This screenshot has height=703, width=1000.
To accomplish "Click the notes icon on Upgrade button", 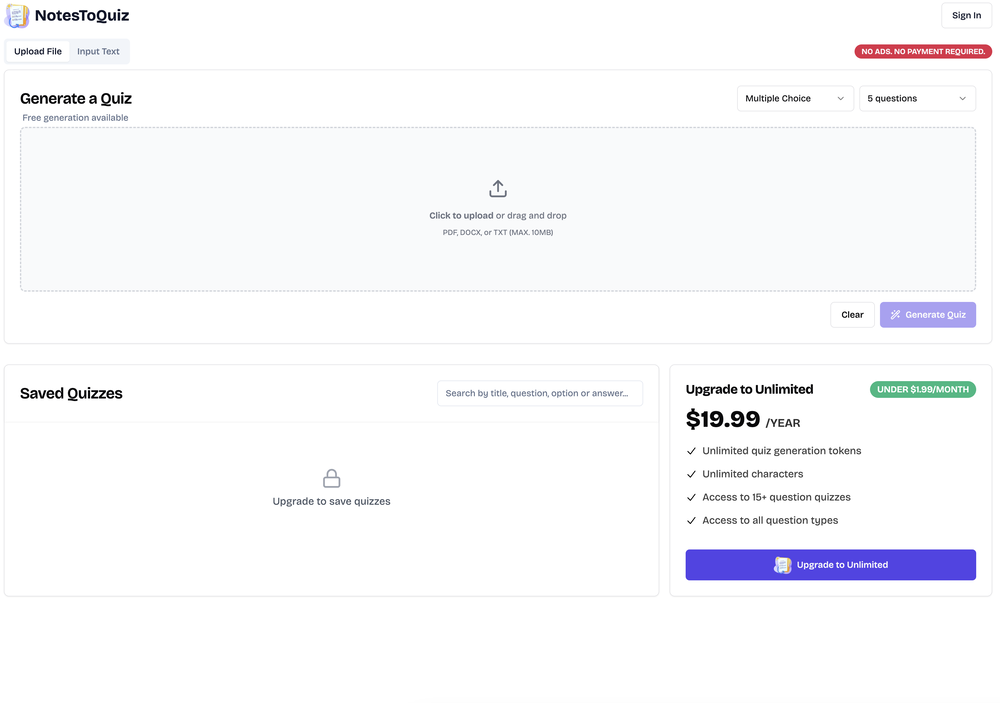I will click(783, 565).
